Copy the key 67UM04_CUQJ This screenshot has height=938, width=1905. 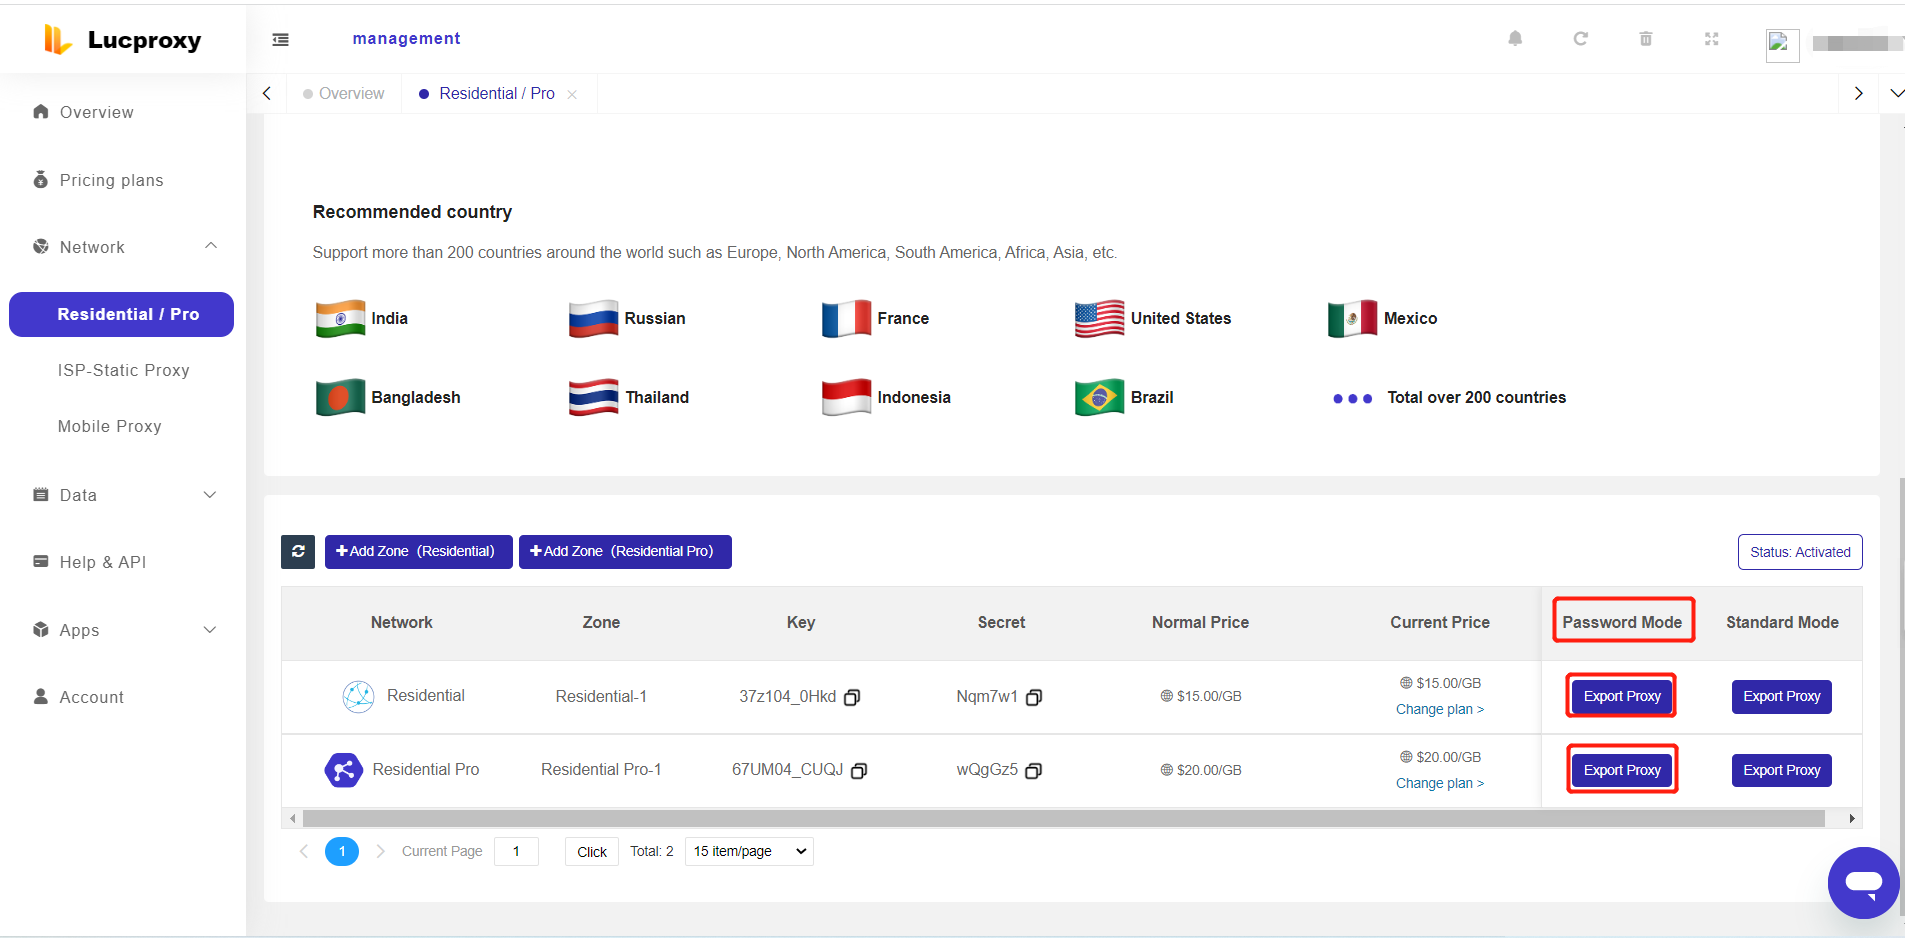(x=859, y=770)
